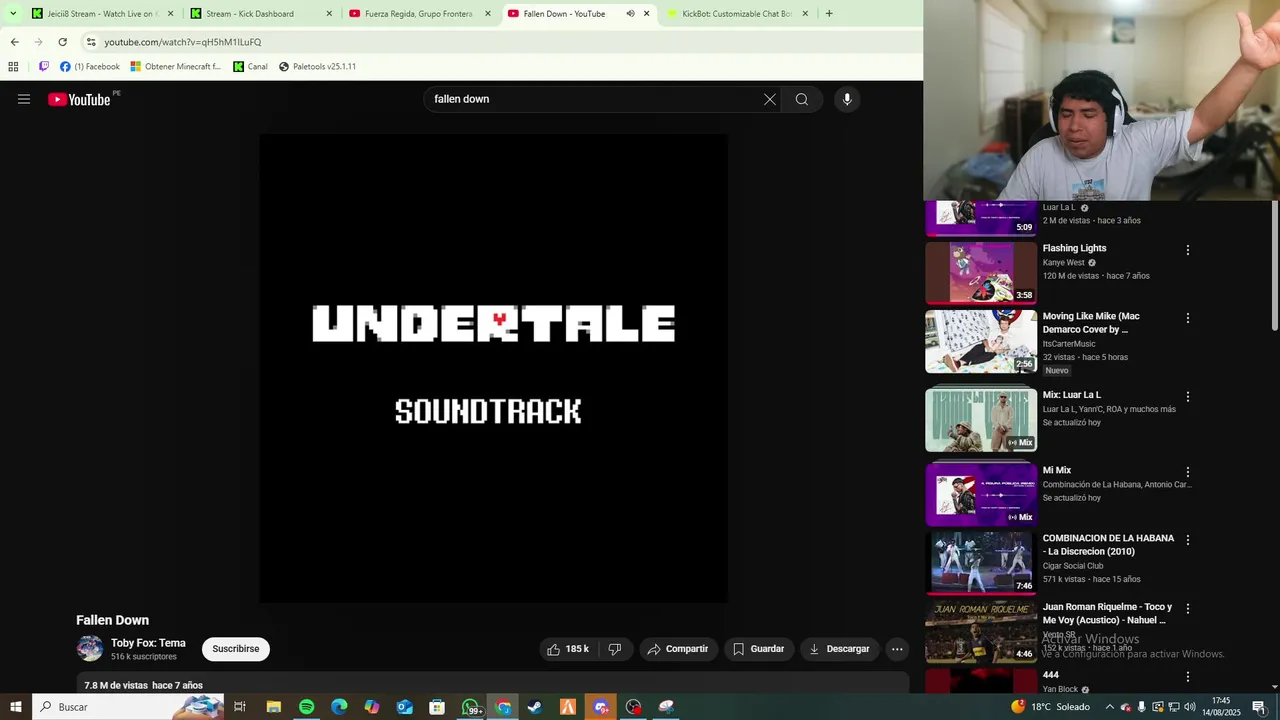Open Task View on the taskbar
This screenshot has width=1280, height=720.
(240, 707)
